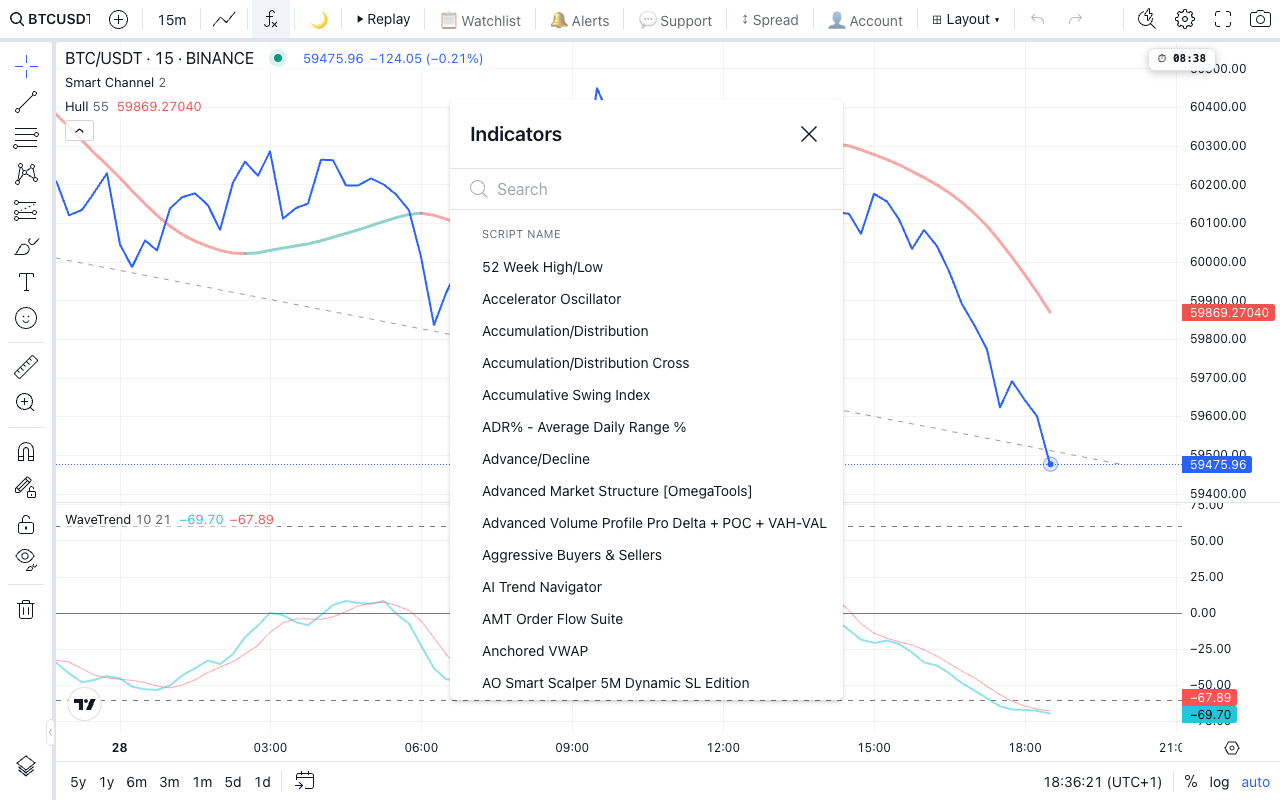Viewport: 1280px width, 800px height.
Task: Open the Watchlist panel
Action: [481, 19]
